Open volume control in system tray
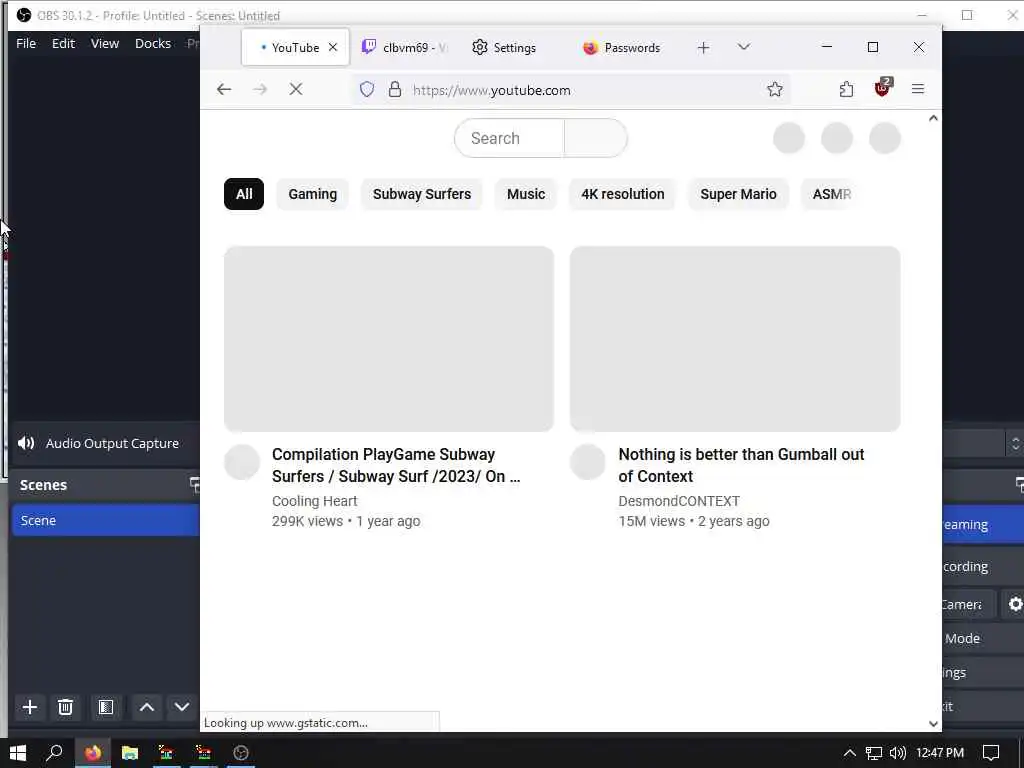This screenshot has height=768, width=1024. [x=898, y=753]
